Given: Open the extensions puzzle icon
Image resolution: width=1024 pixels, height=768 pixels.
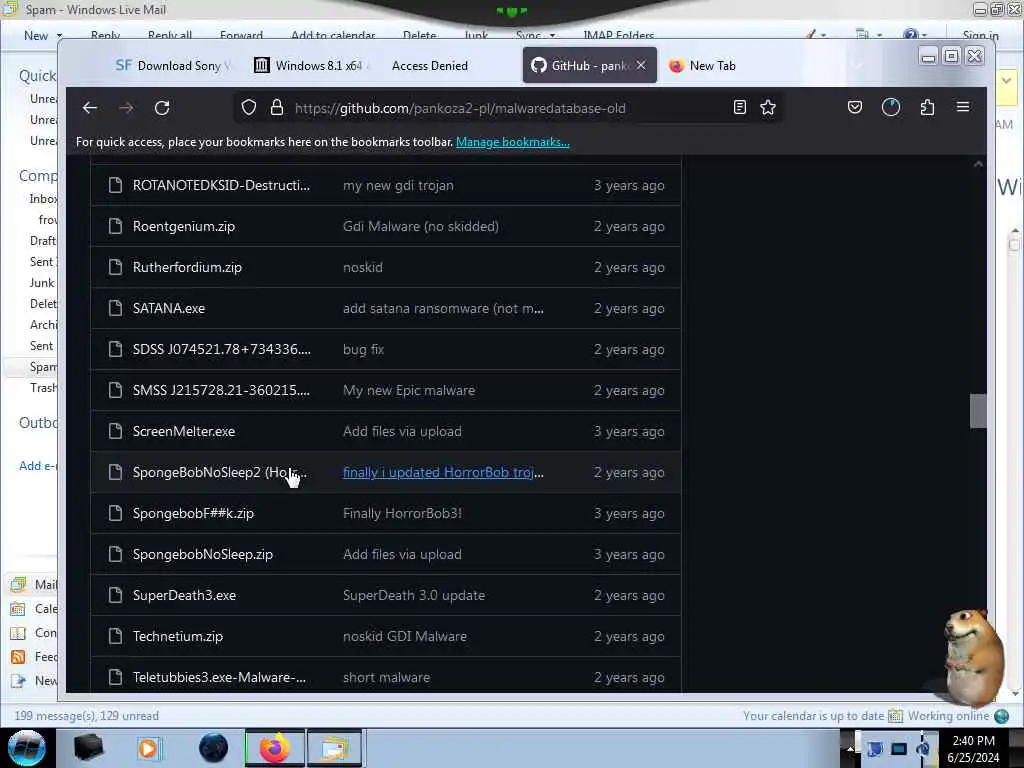Looking at the screenshot, I should 927,107.
